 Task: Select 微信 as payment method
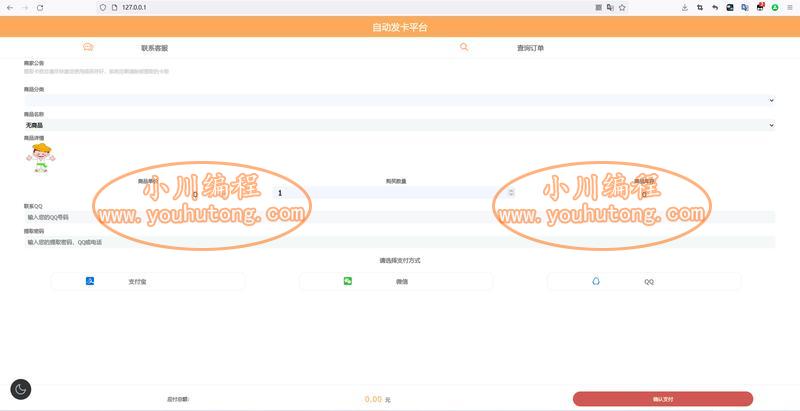pyautogui.click(x=396, y=281)
